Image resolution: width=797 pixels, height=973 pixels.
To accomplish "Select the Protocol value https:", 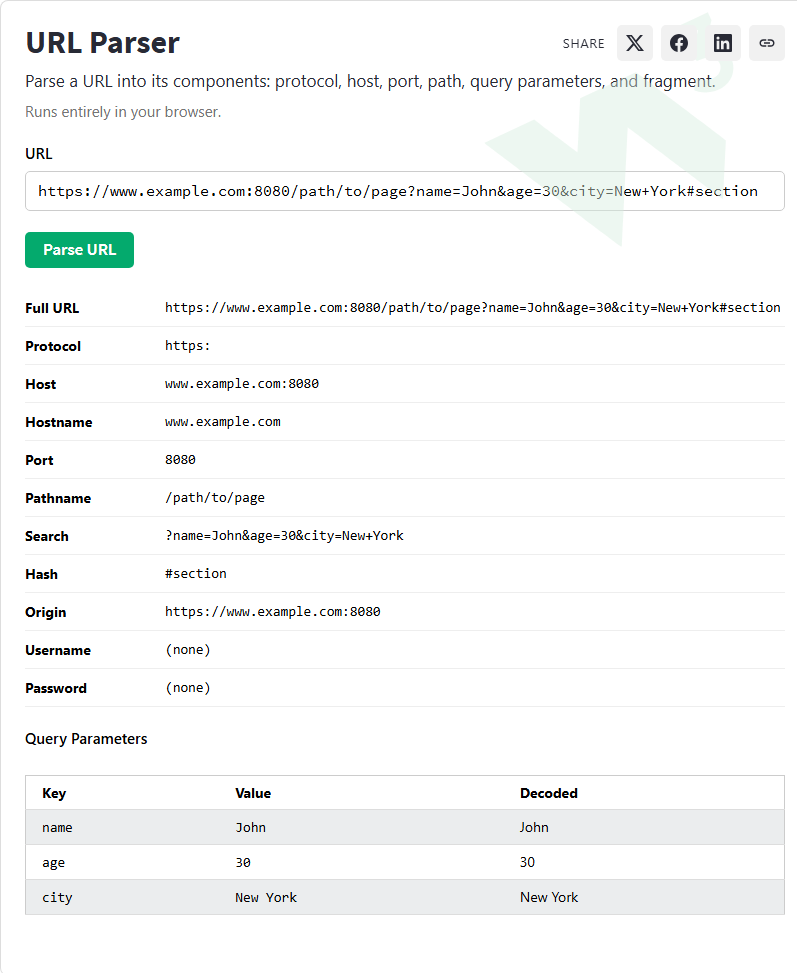I will (187, 346).
